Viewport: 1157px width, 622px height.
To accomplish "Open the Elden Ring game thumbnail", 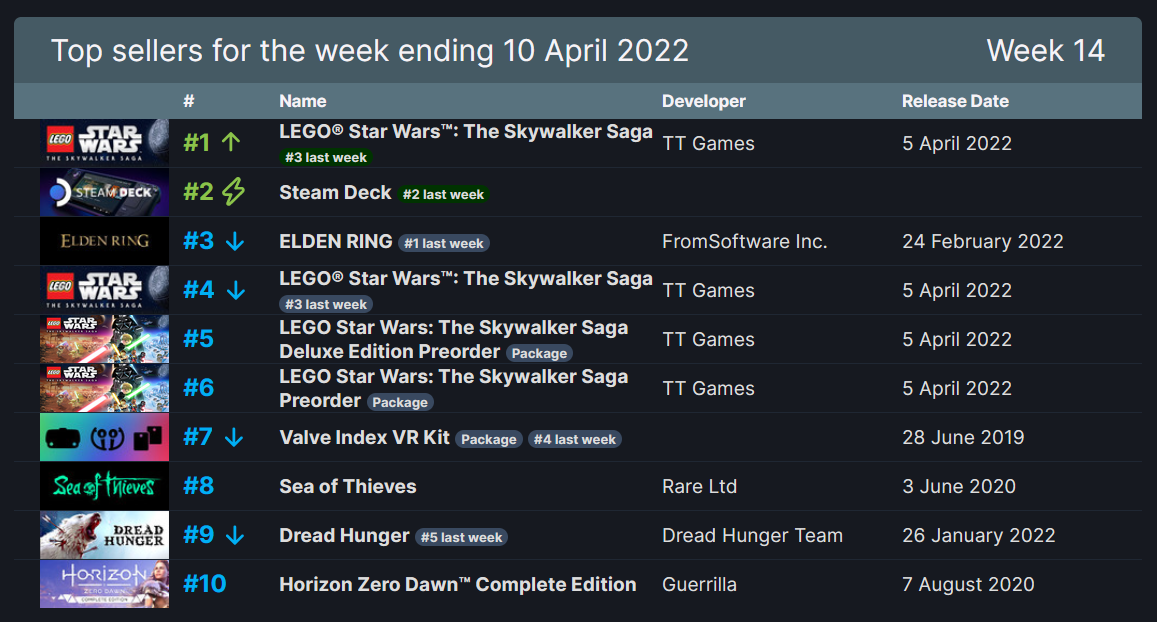I will coord(104,241).
